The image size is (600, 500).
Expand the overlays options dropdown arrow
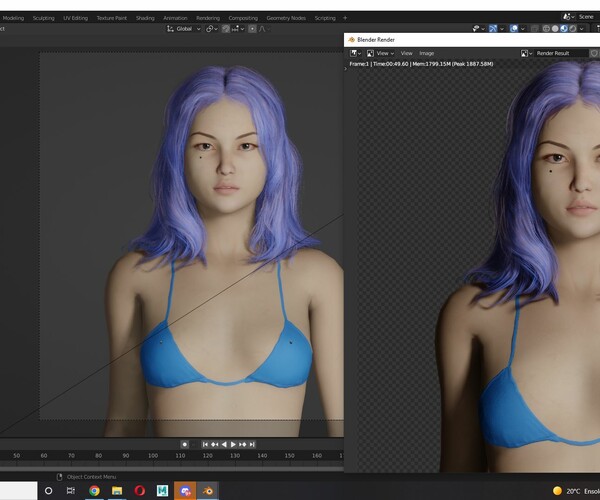click(523, 29)
